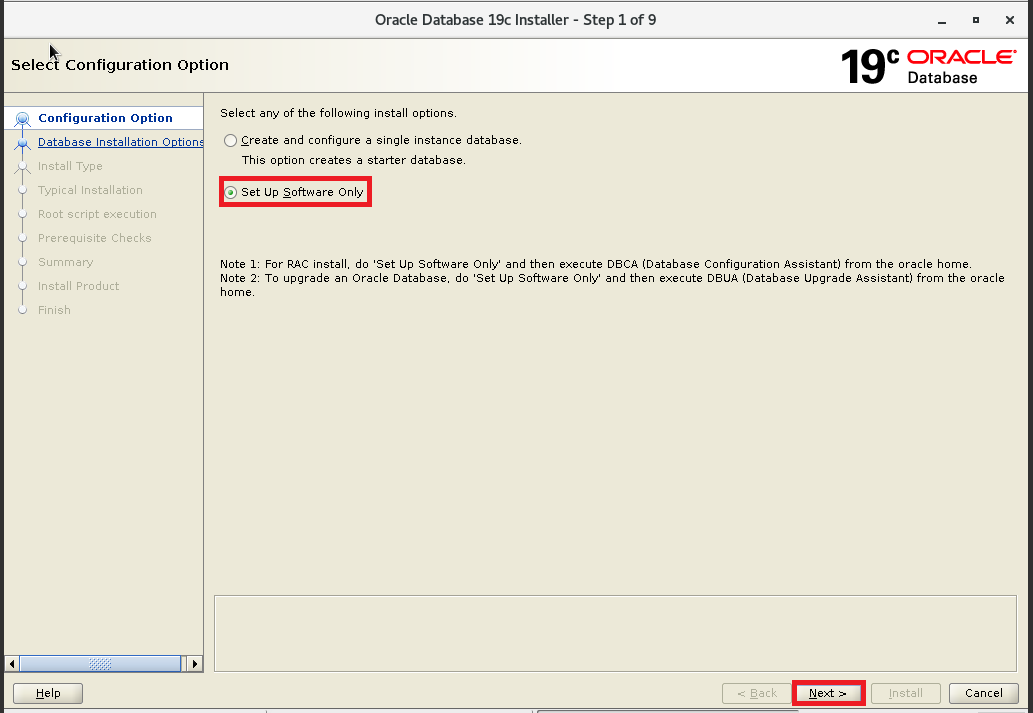The width and height of the screenshot is (1033, 713).
Task: Click the 'Install Product' step
Action: [78, 286]
